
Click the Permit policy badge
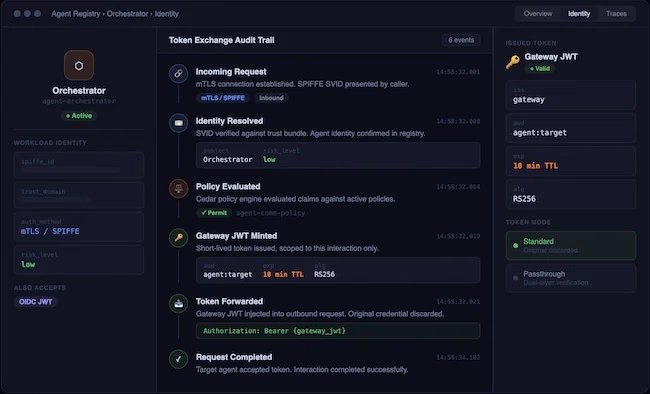coord(214,213)
